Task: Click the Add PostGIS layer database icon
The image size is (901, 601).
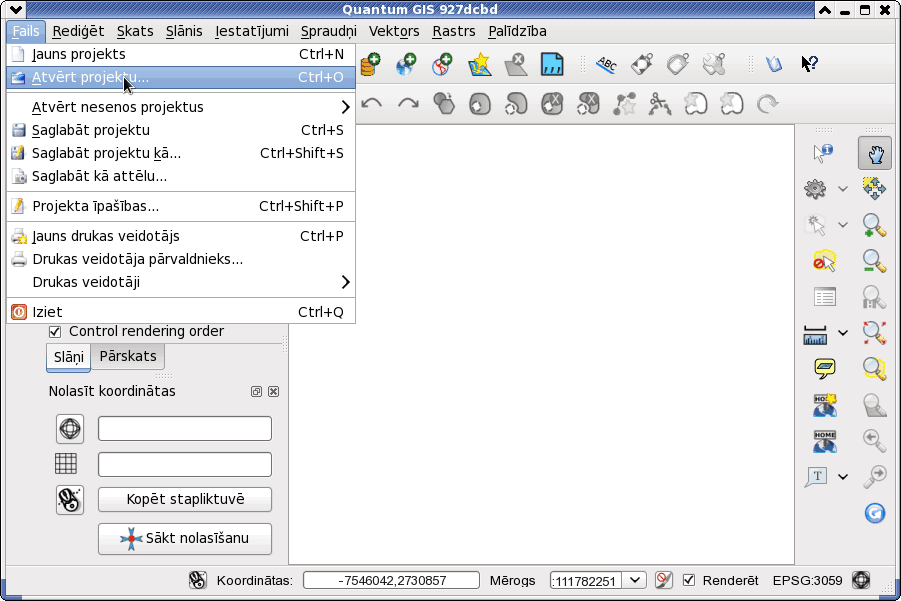Action: tap(371, 64)
